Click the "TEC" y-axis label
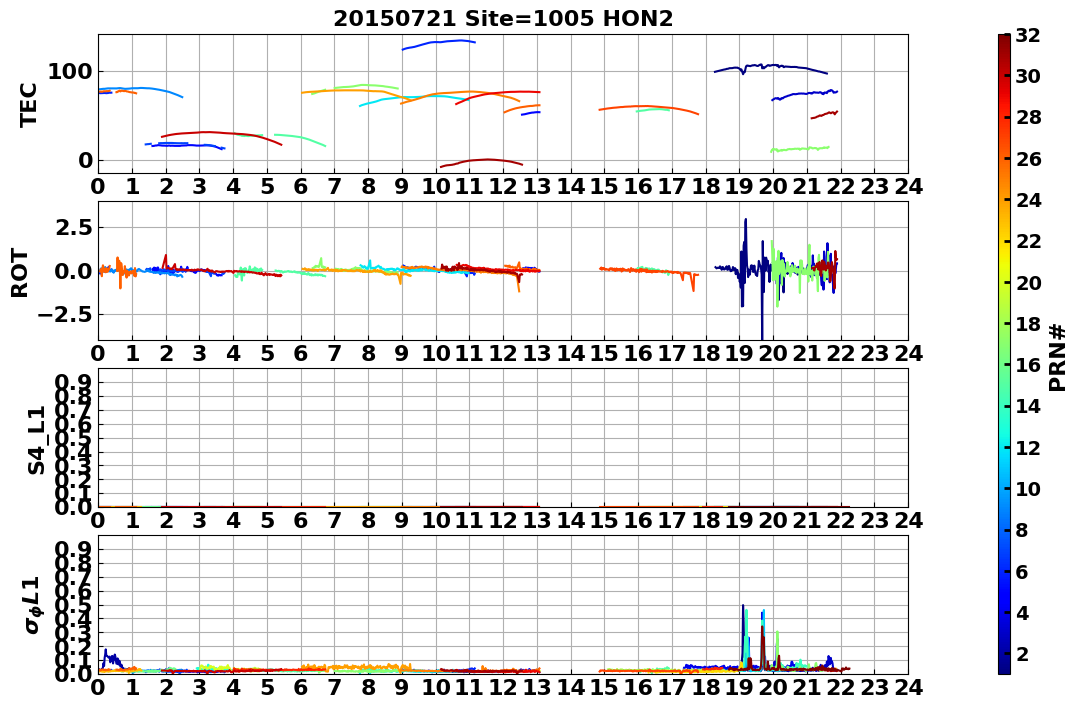1077x709 pixels. [28, 104]
